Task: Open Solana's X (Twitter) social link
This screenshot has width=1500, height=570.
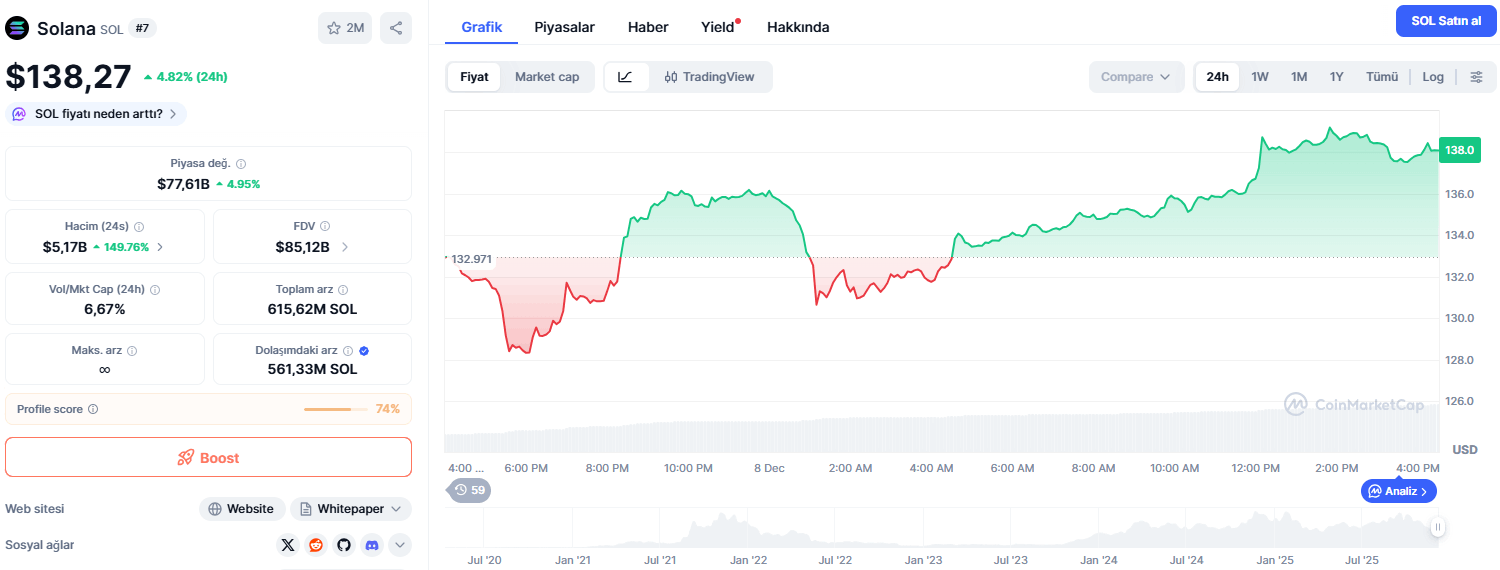Action: 288,545
